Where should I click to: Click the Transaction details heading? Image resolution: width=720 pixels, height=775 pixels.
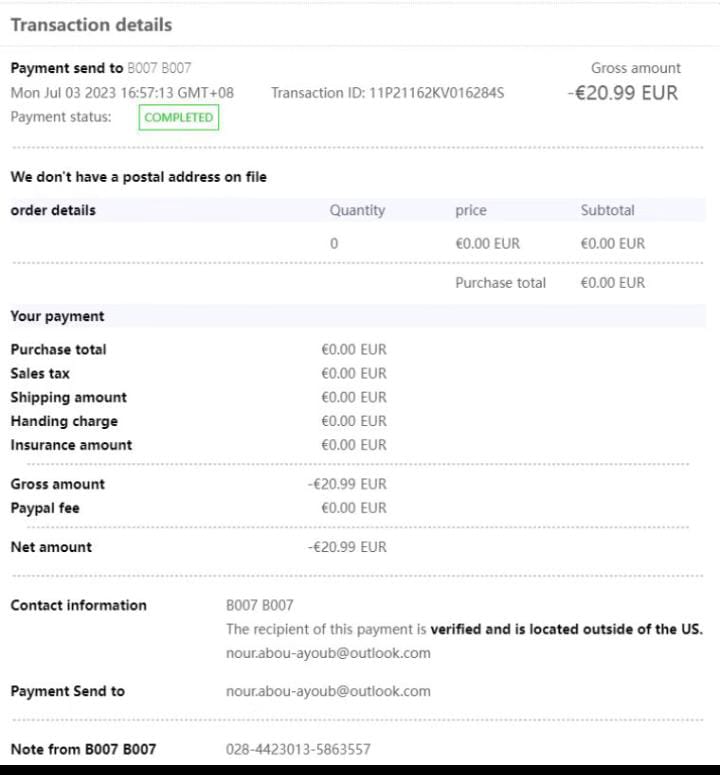click(91, 24)
